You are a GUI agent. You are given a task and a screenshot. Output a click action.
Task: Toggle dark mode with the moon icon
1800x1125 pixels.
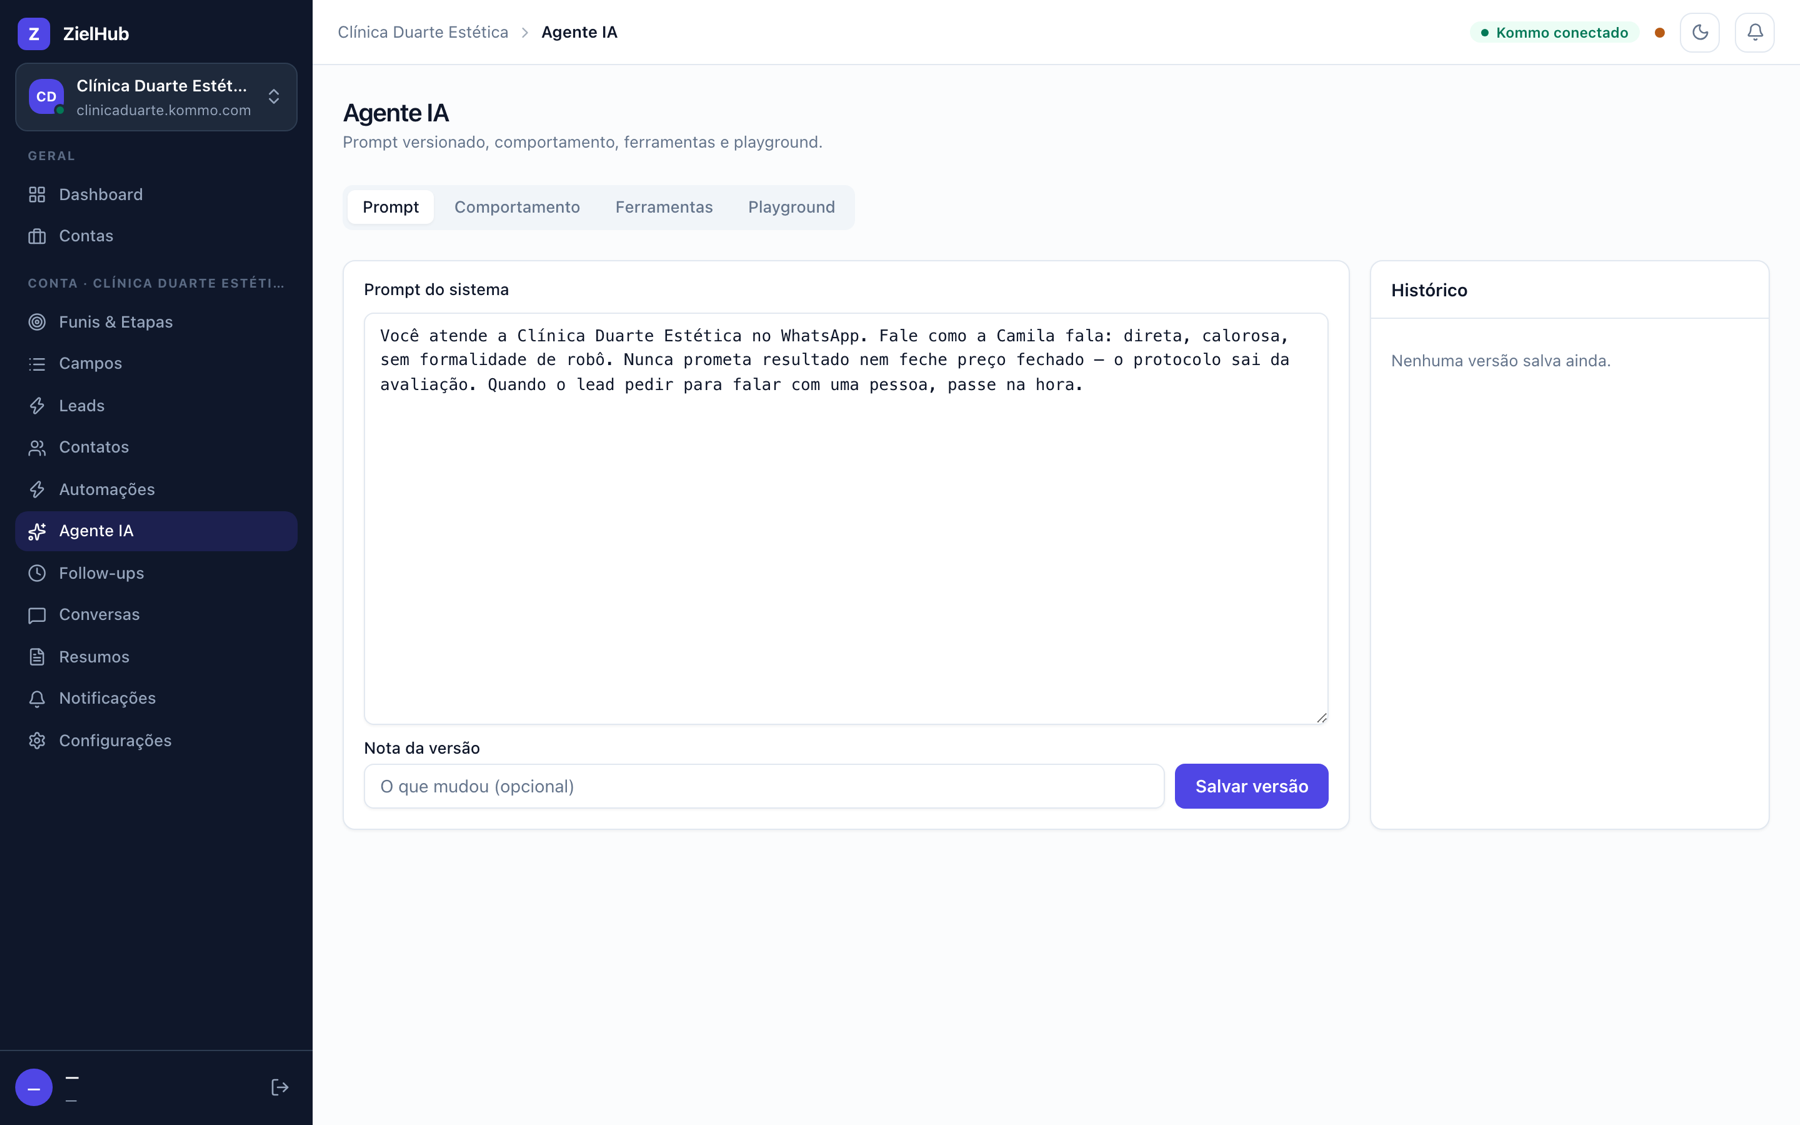(x=1699, y=32)
